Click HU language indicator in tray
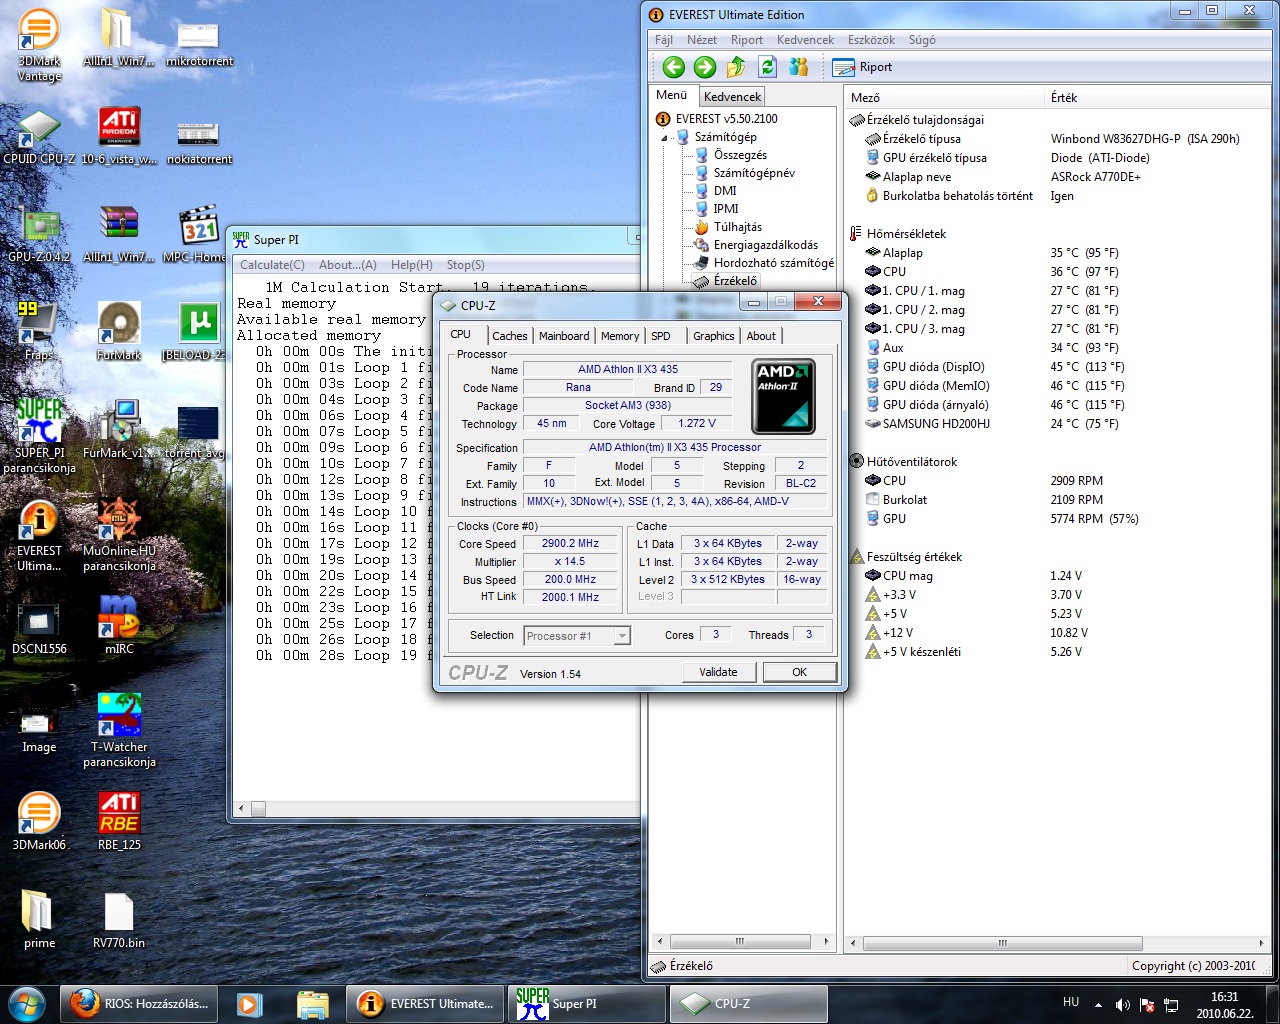Viewport: 1280px width, 1024px height. click(1071, 1002)
